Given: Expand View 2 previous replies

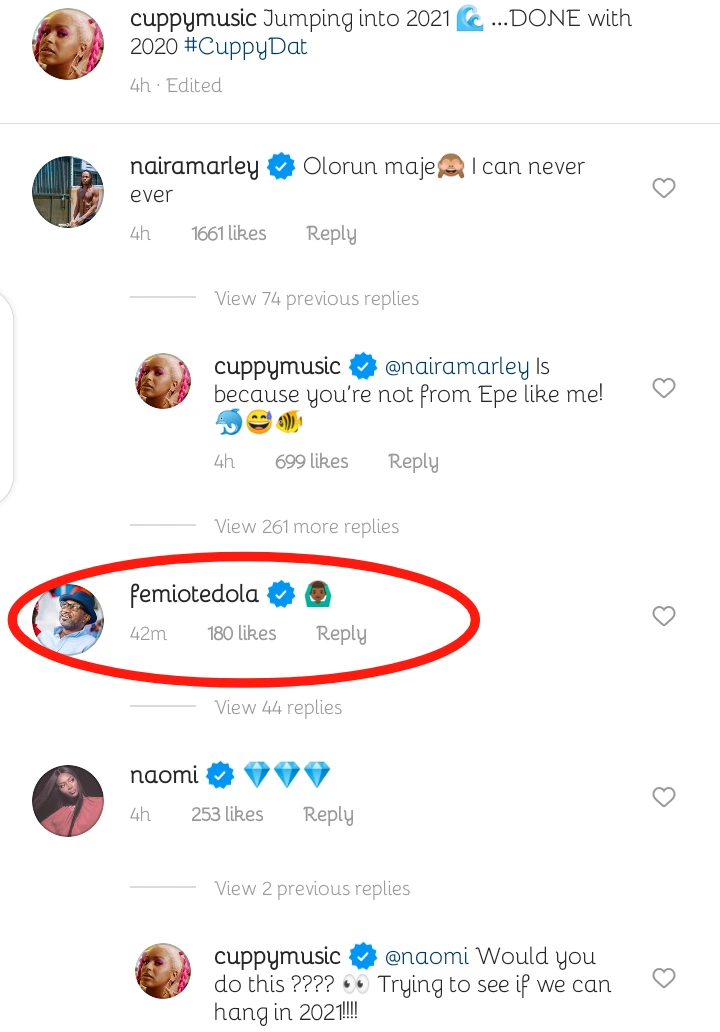Looking at the screenshot, I should click(x=312, y=888).
